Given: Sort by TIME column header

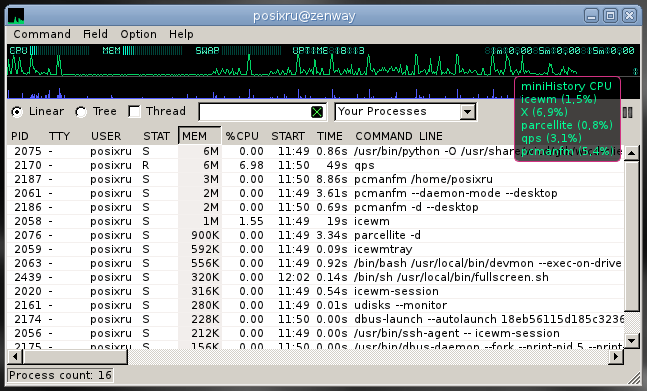Looking at the screenshot, I should [330, 136].
